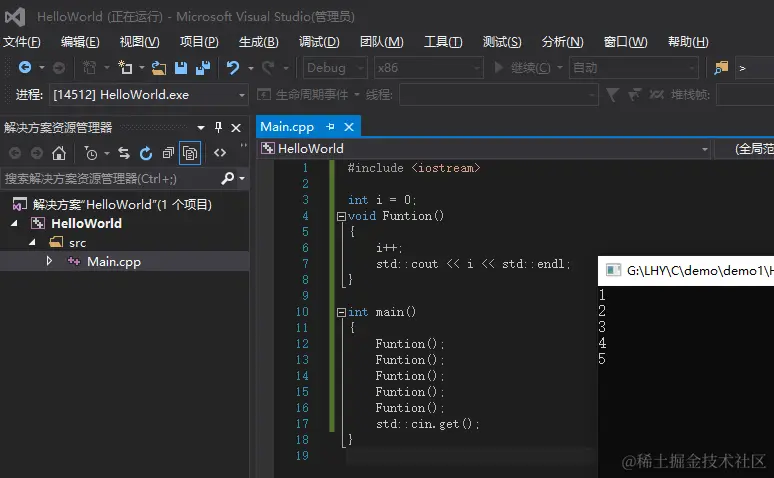Click the thread filter funnel icon
Viewport: 774px width, 478px height.
[x=612, y=94]
